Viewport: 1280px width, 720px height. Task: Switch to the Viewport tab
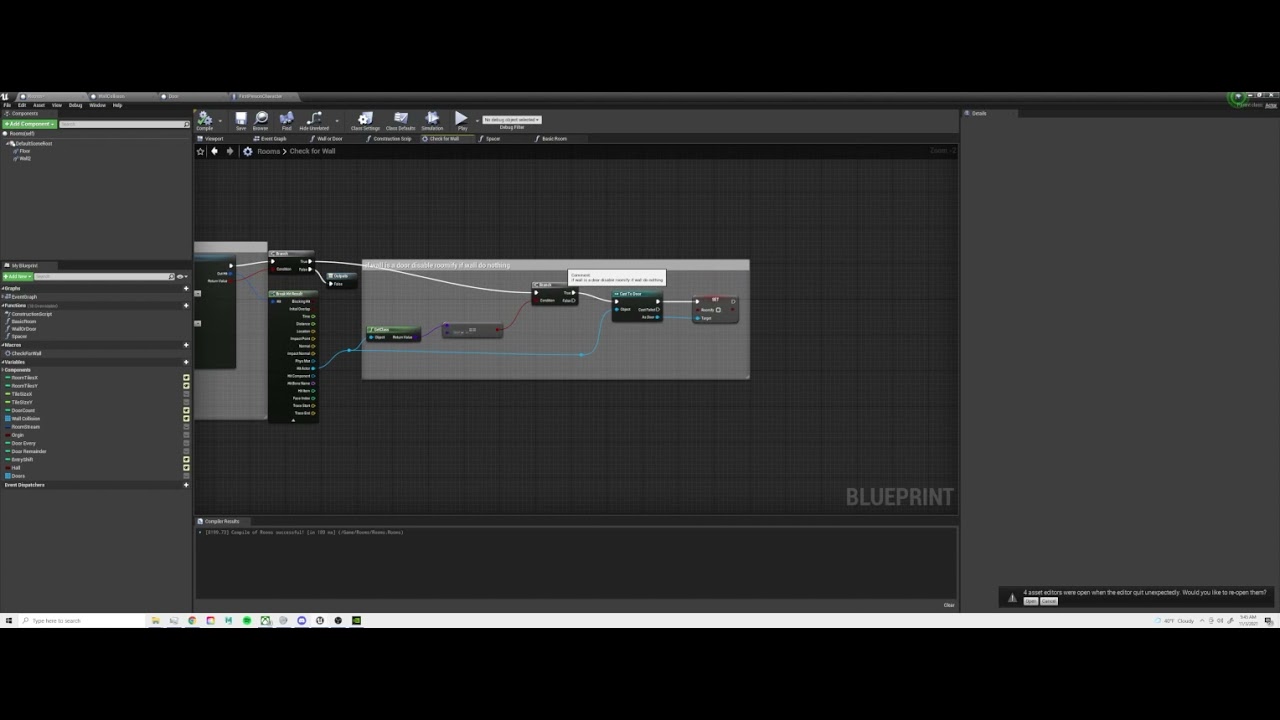coord(212,139)
